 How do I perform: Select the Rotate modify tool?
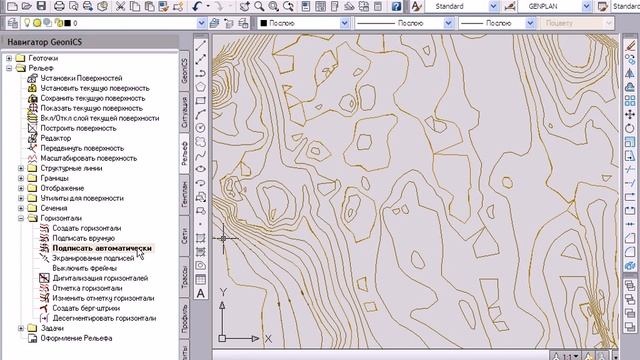click(630, 128)
